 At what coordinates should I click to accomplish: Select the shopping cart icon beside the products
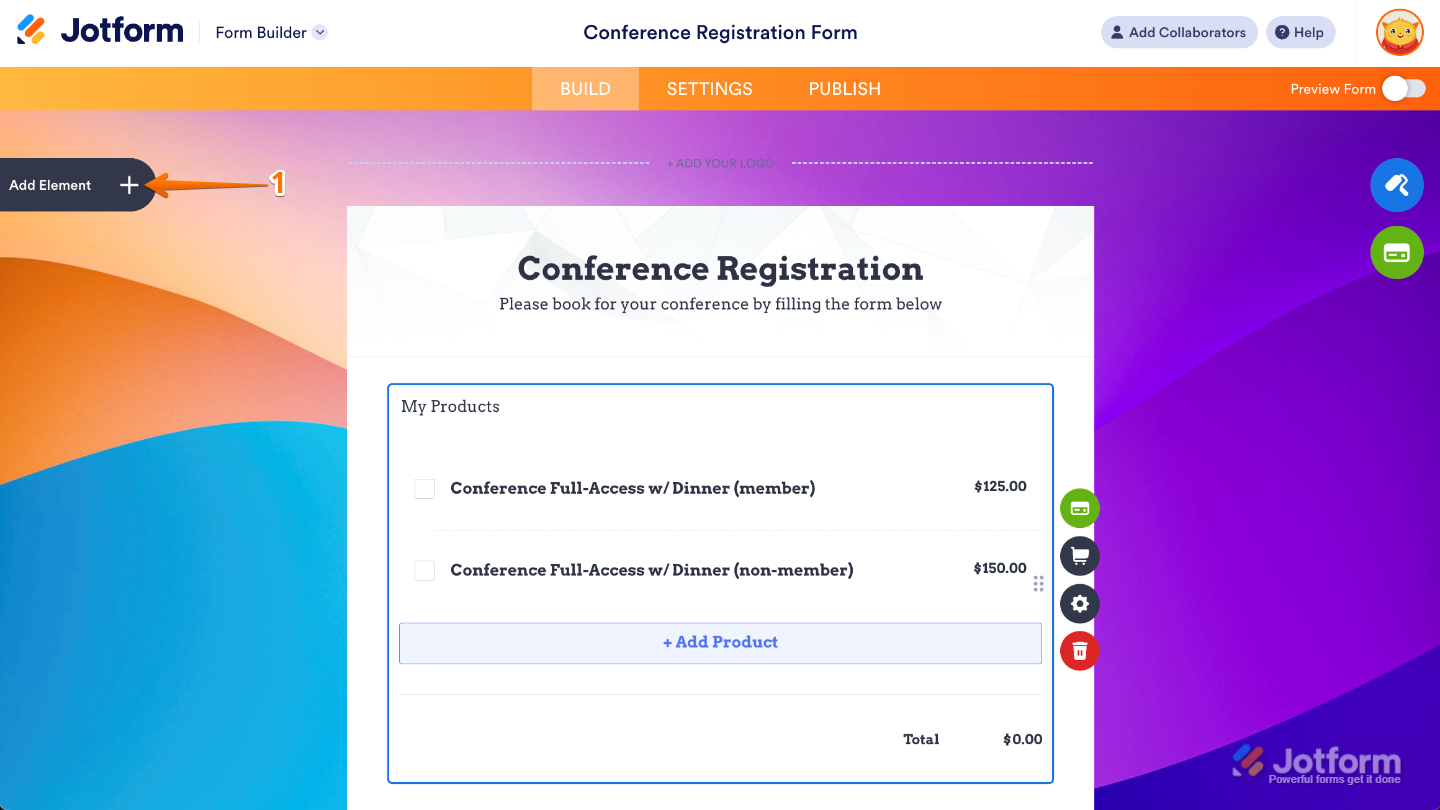(1079, 555)
